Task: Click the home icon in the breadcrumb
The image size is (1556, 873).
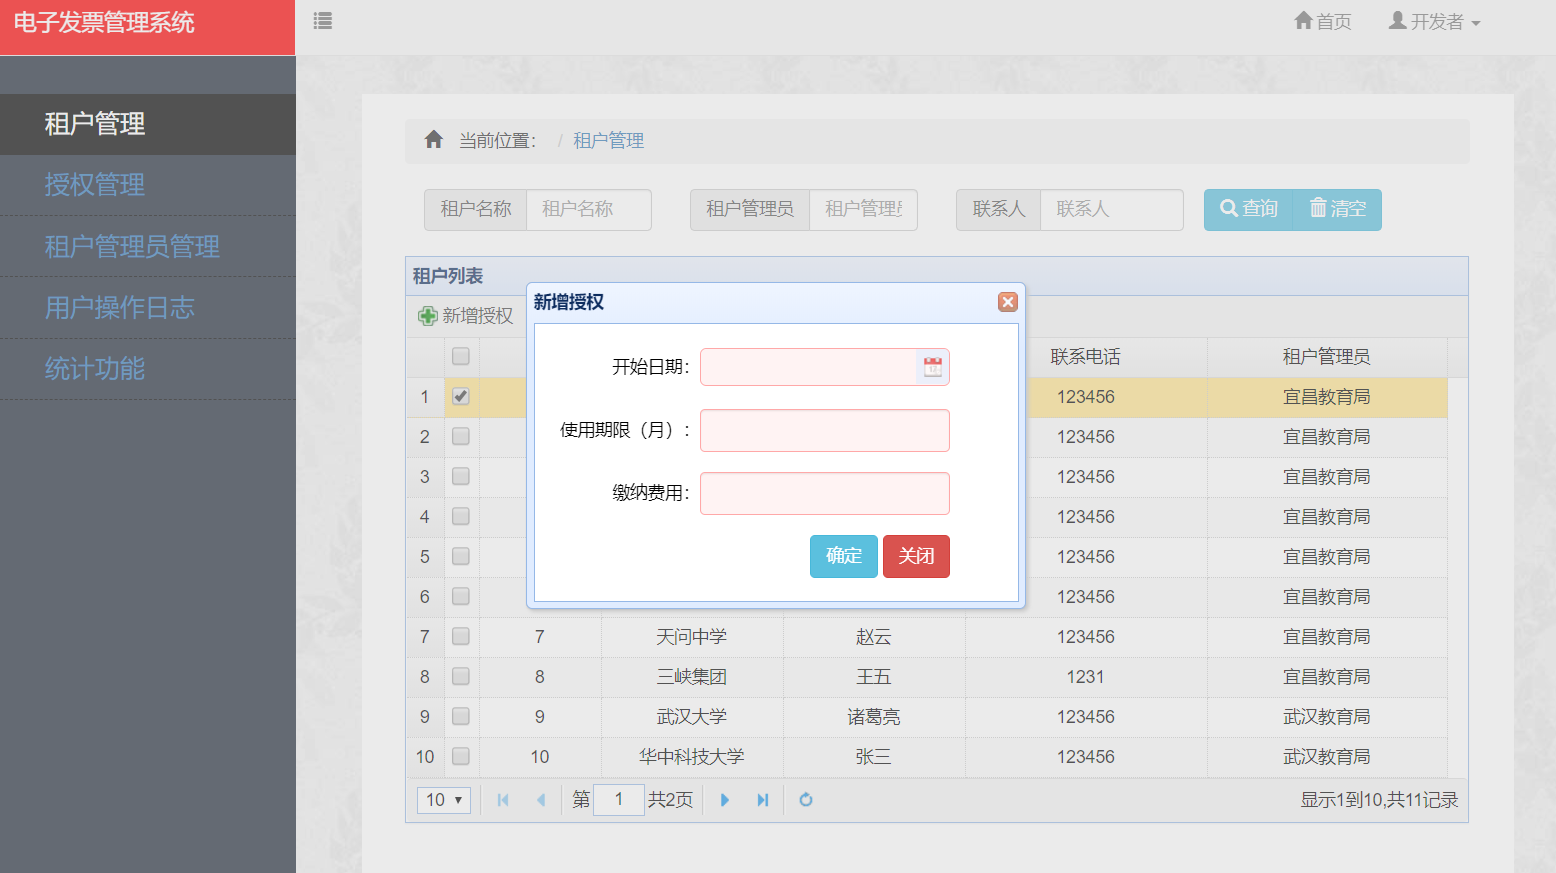Action: [433, 140]
